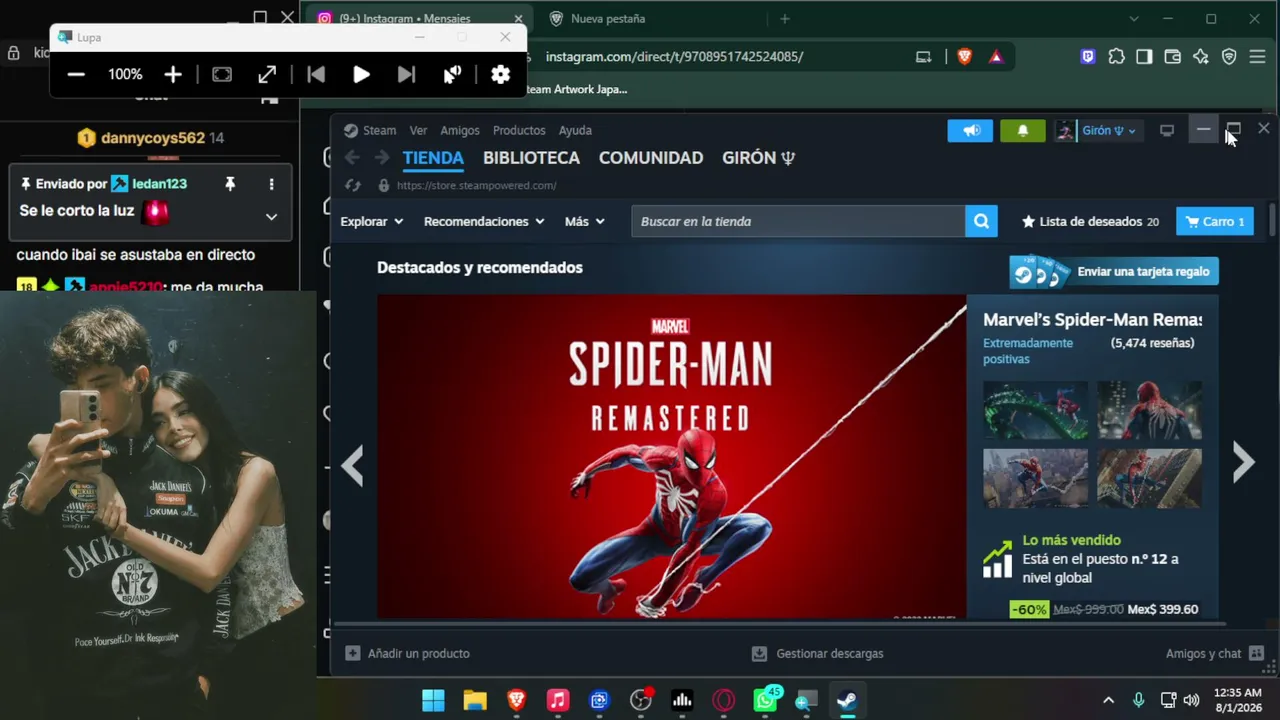Open WhatsApp from the taskbar

pos(765,700)
